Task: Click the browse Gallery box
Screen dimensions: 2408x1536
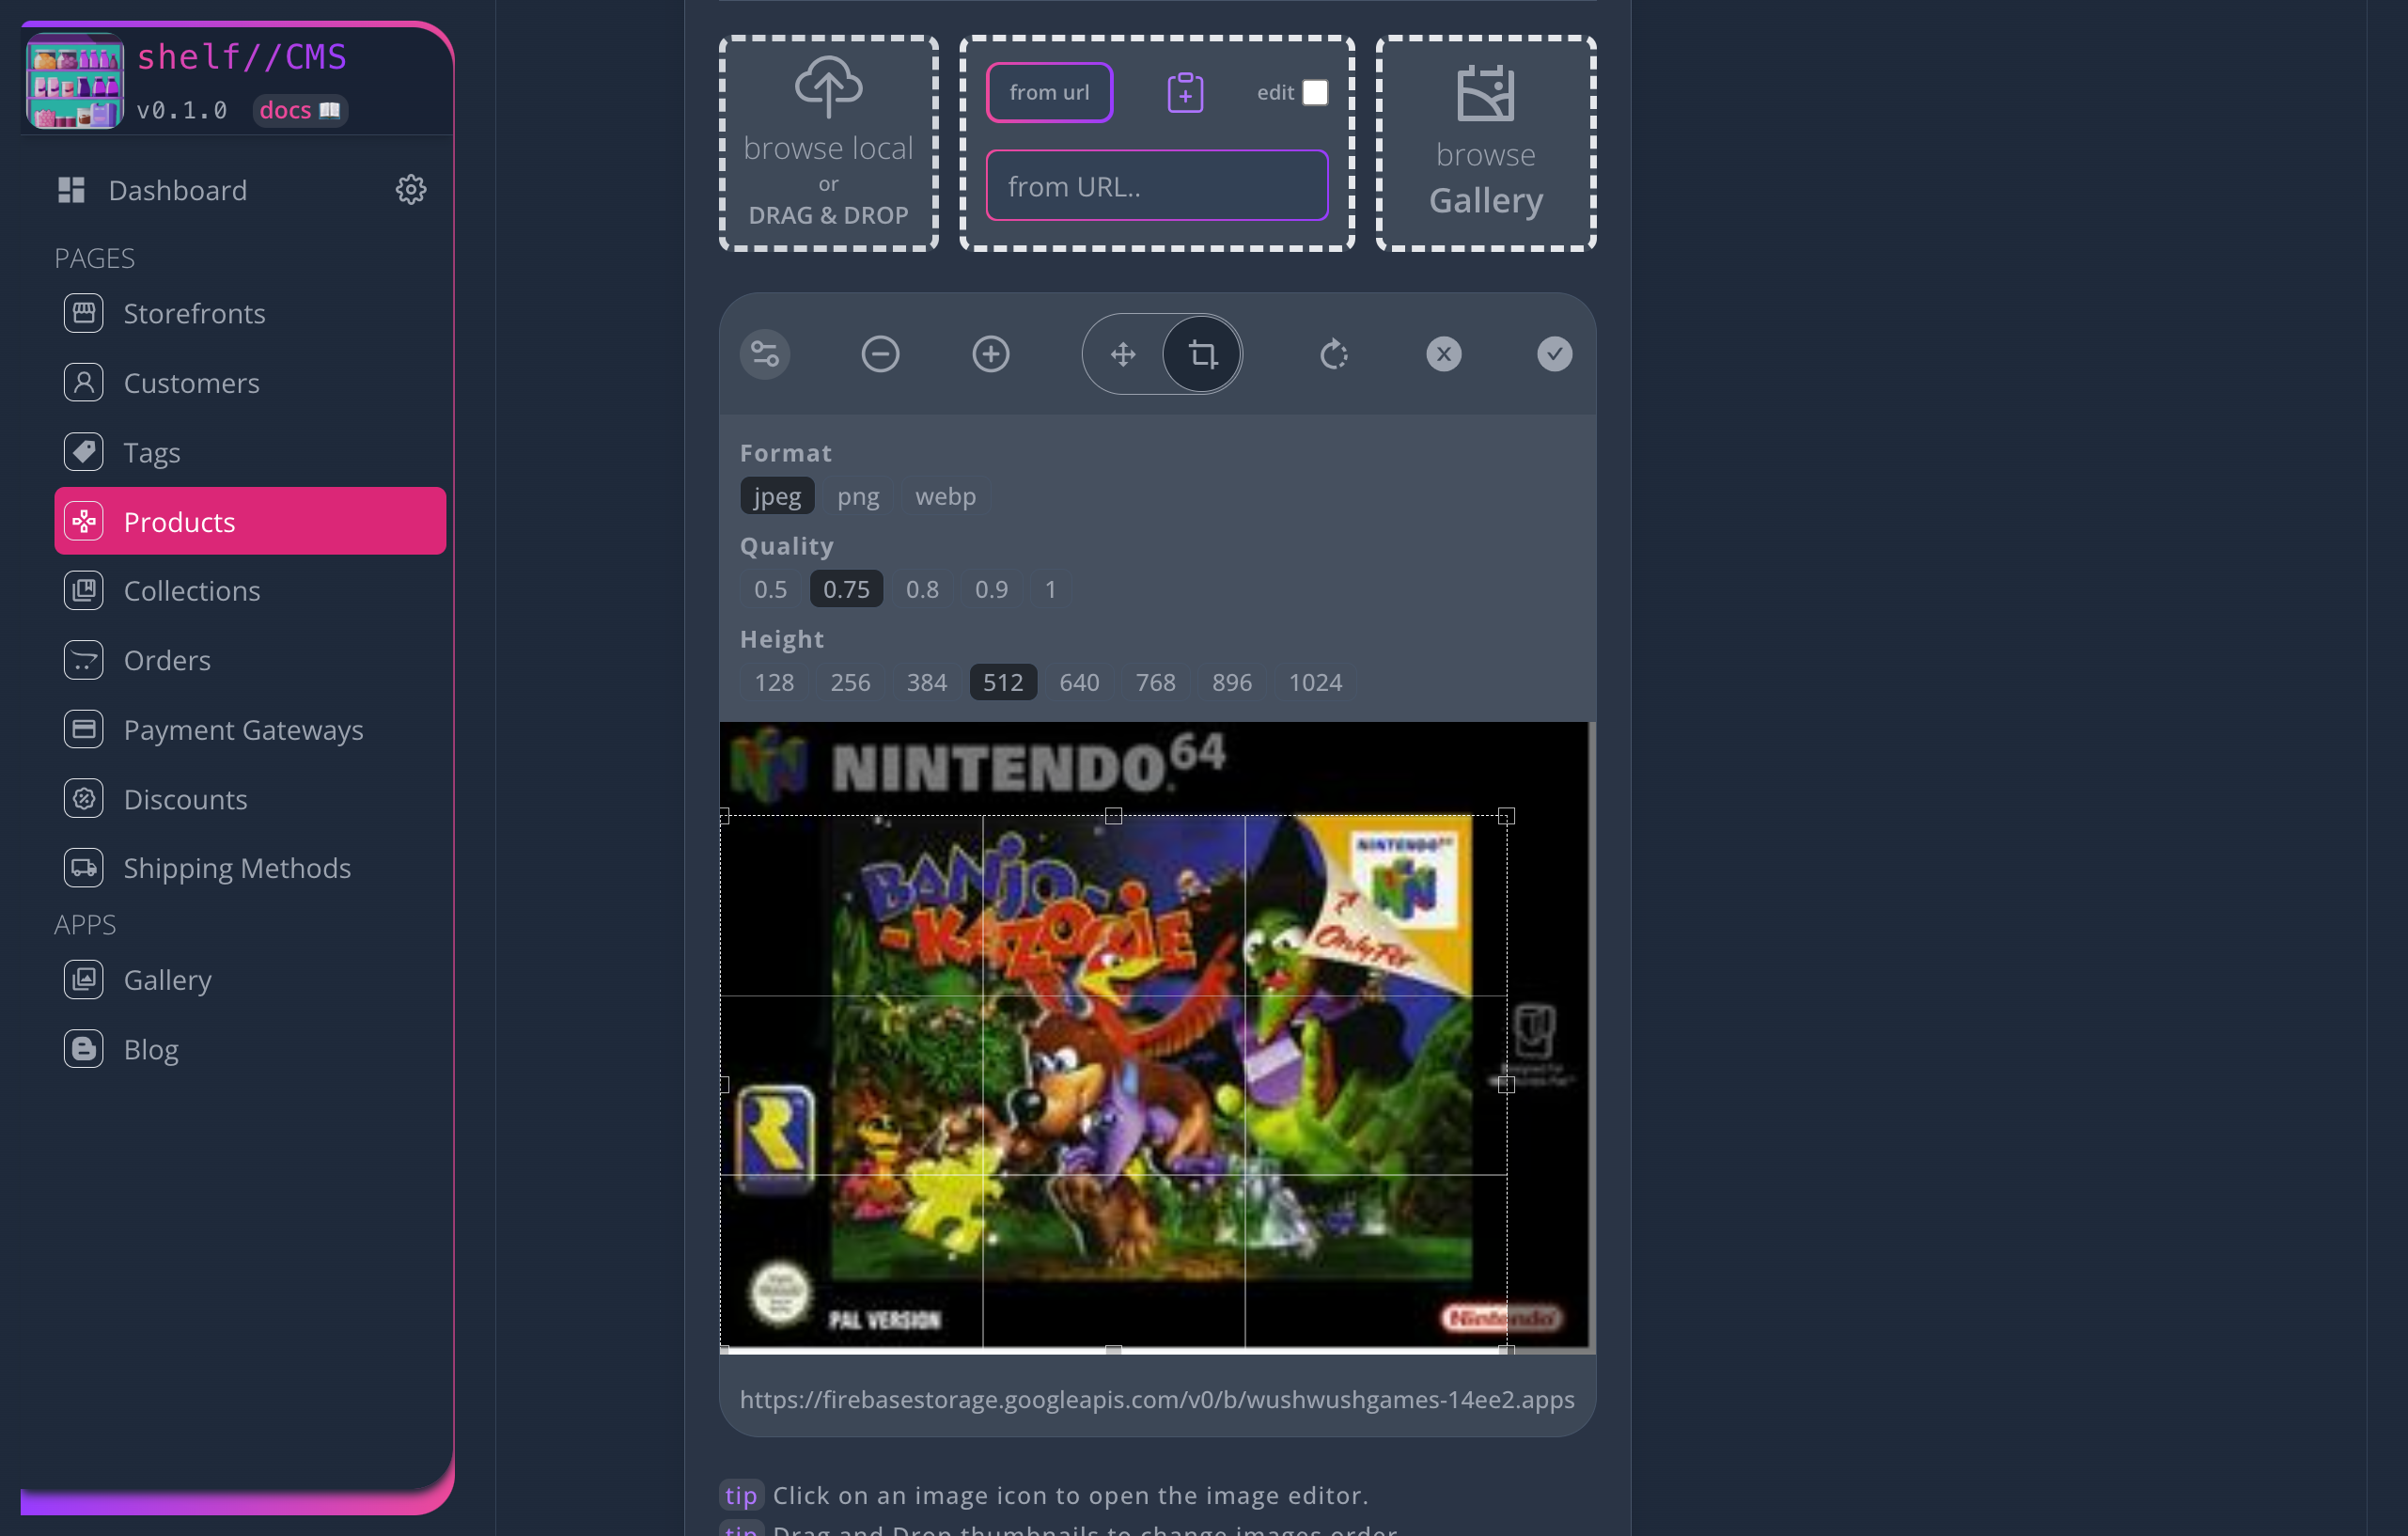Action: (1486, 143)
